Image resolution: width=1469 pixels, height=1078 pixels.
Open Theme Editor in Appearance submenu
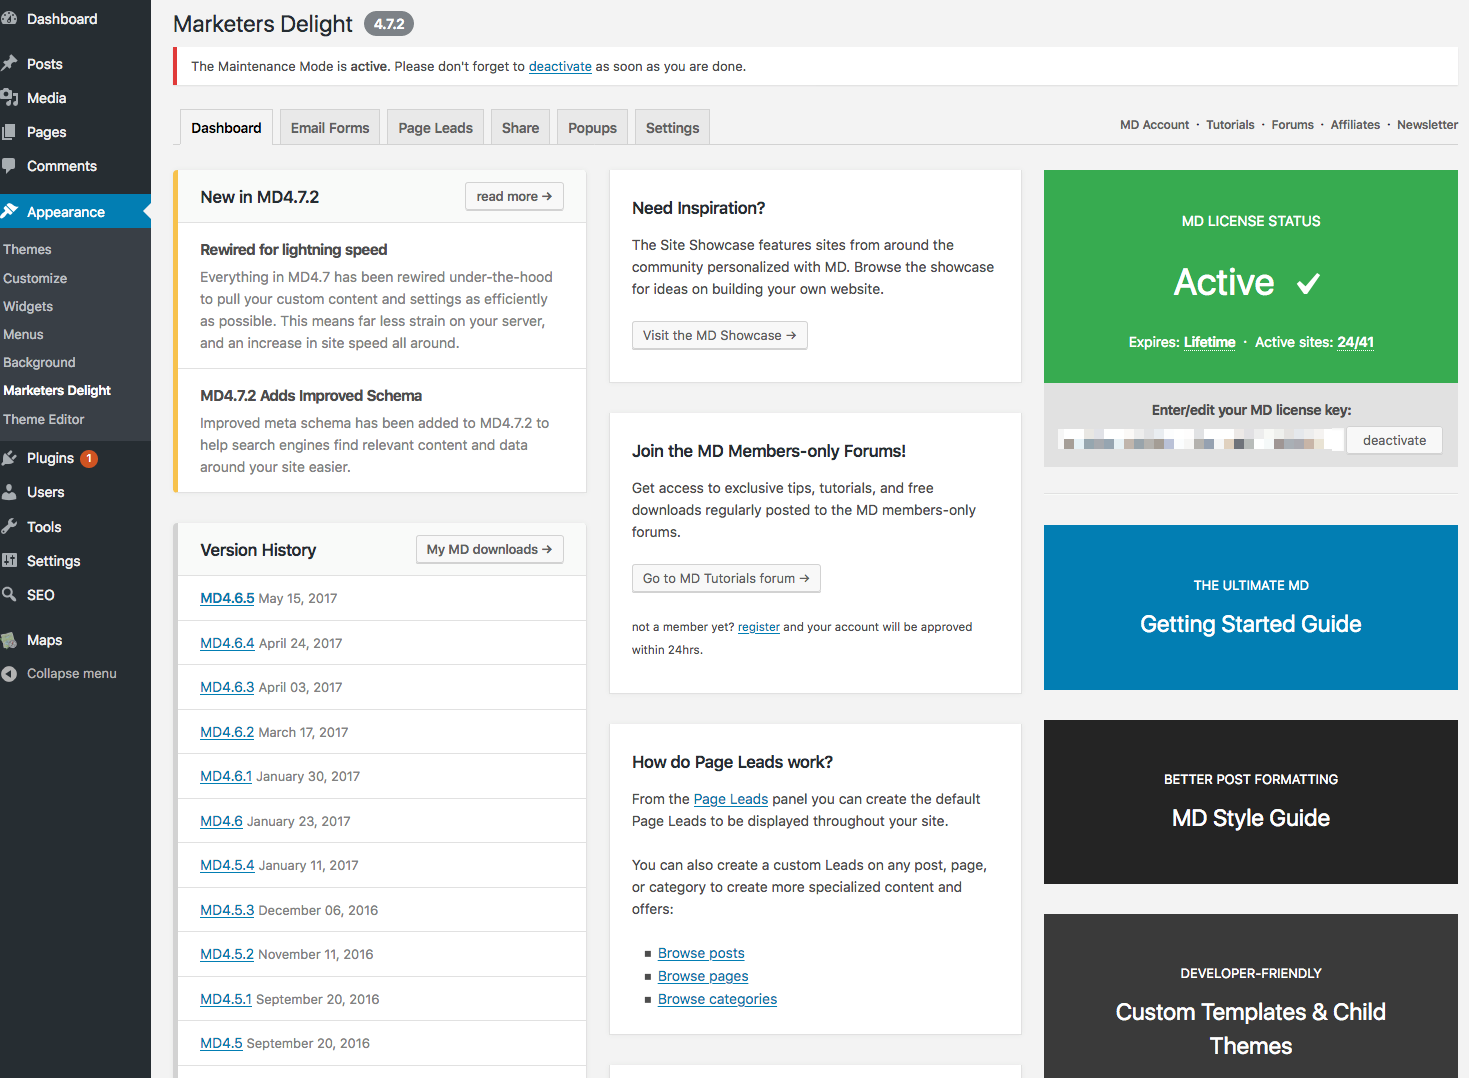click(44, 419)
